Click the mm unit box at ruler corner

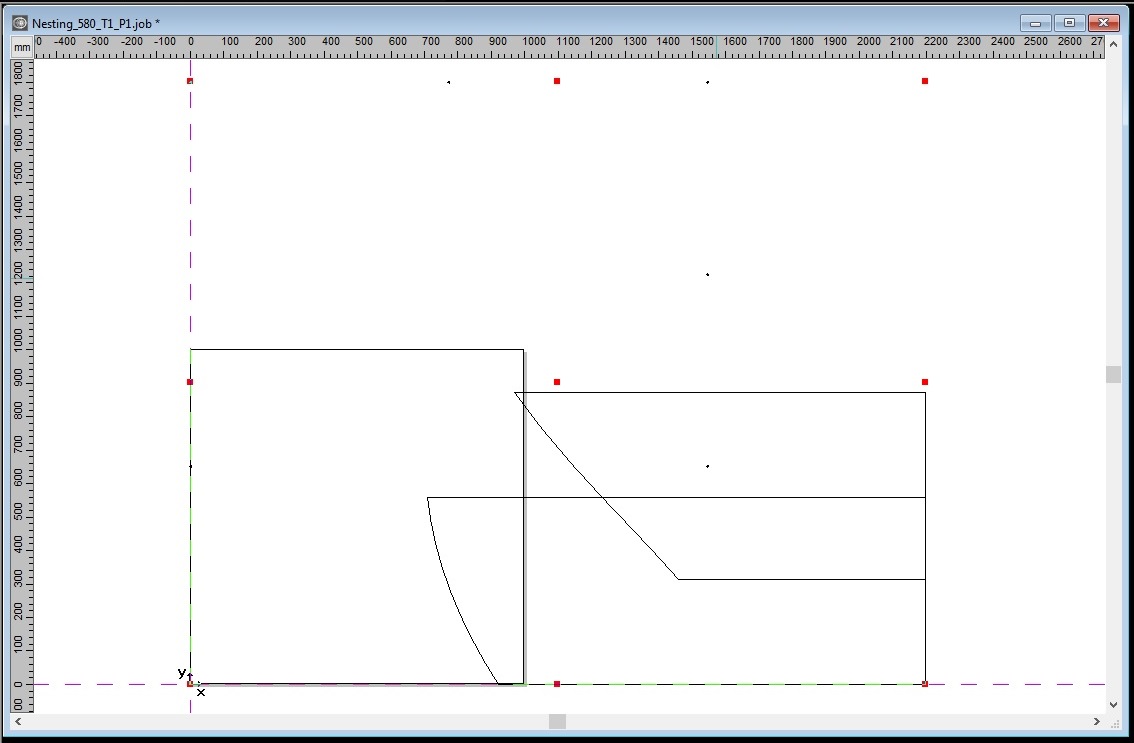click(22, 48)
